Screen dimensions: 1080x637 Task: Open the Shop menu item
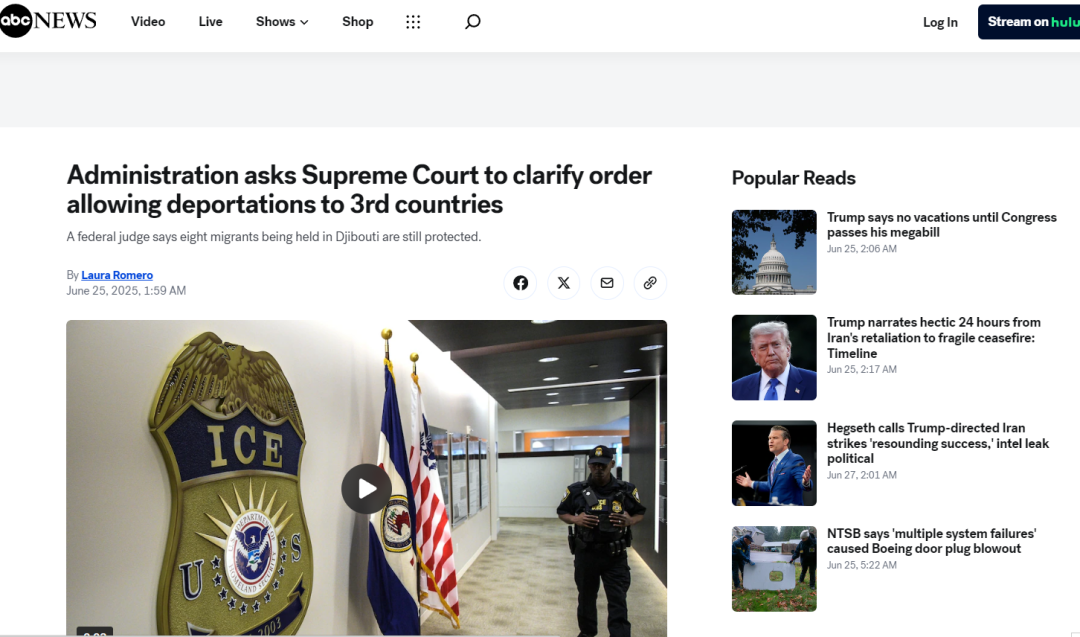[x=357, y=21]
